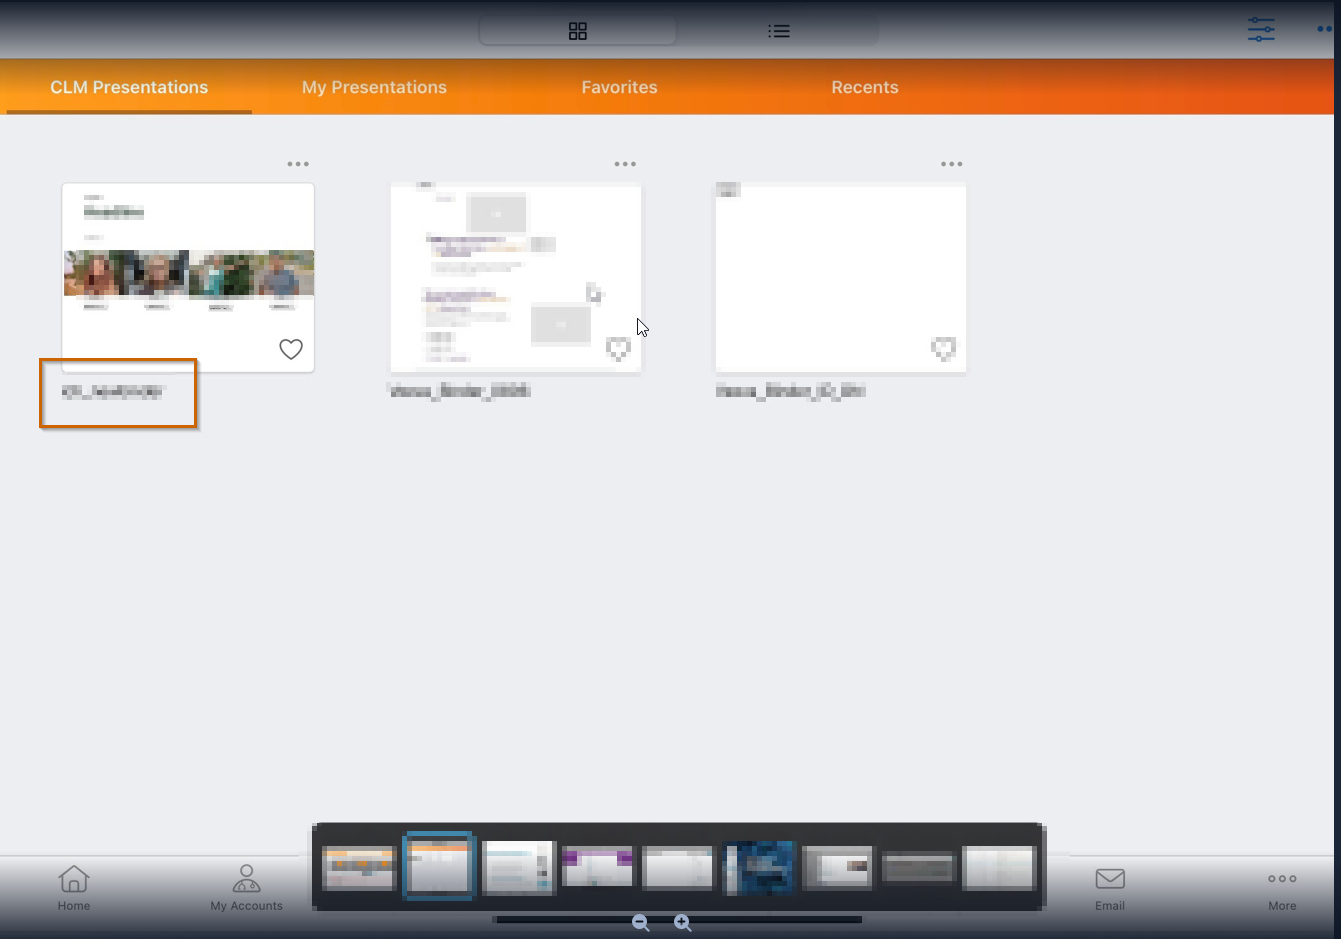Toggle favorite heart on third presentation

943,348
